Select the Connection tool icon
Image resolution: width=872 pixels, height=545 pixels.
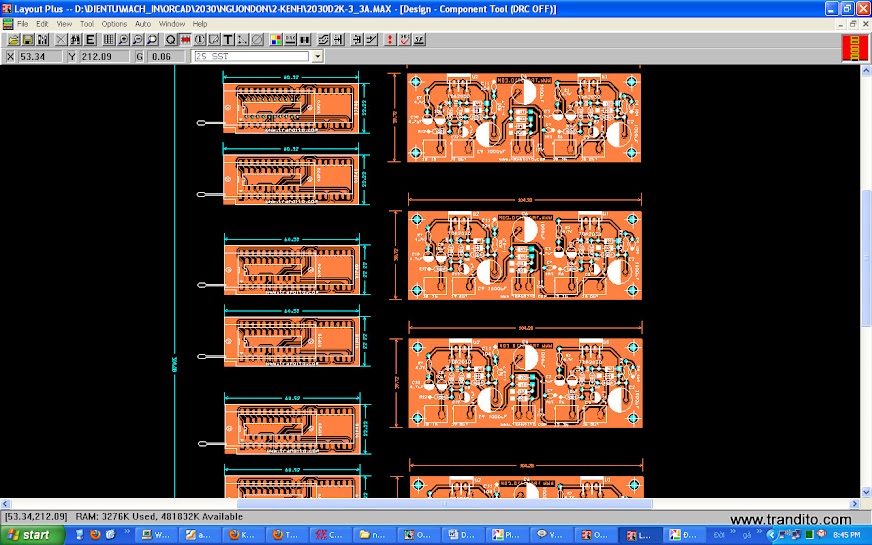pyautogui.click(x=243, y=39)
